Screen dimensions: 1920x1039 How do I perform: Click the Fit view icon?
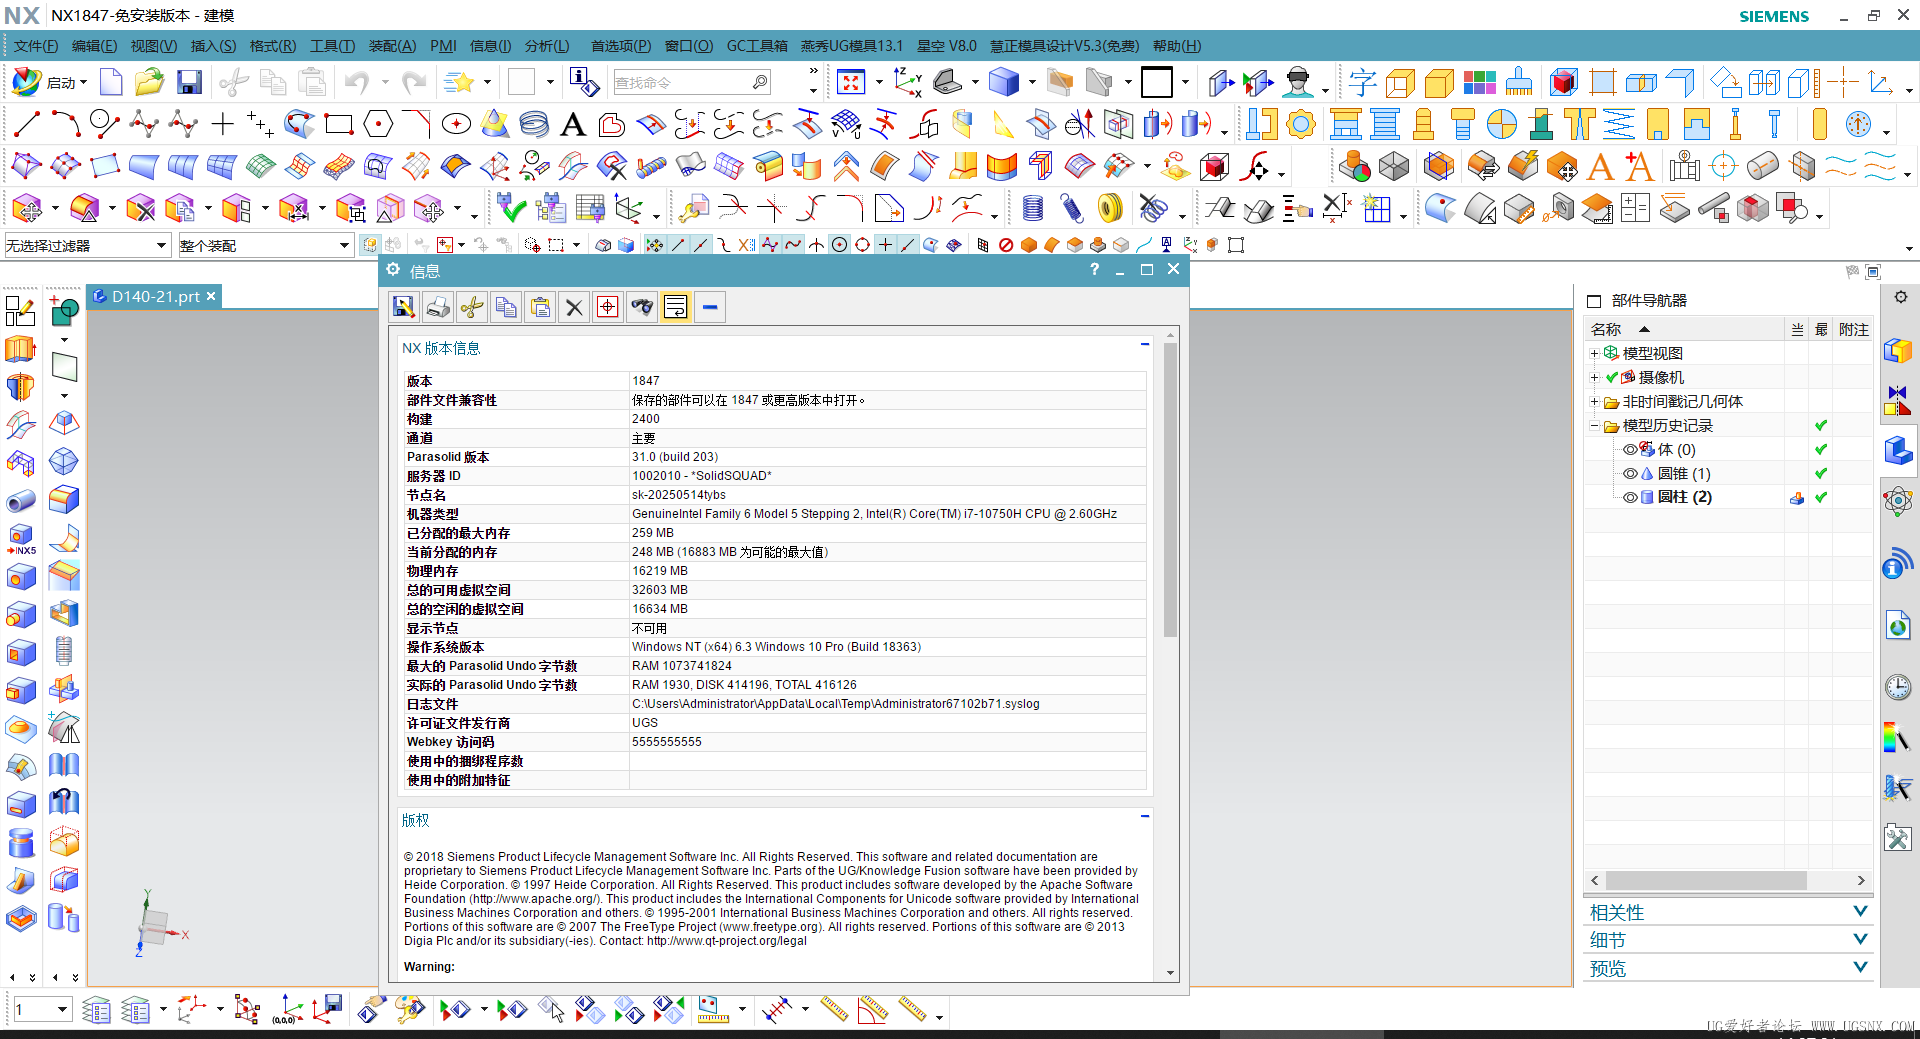point(851,82)
